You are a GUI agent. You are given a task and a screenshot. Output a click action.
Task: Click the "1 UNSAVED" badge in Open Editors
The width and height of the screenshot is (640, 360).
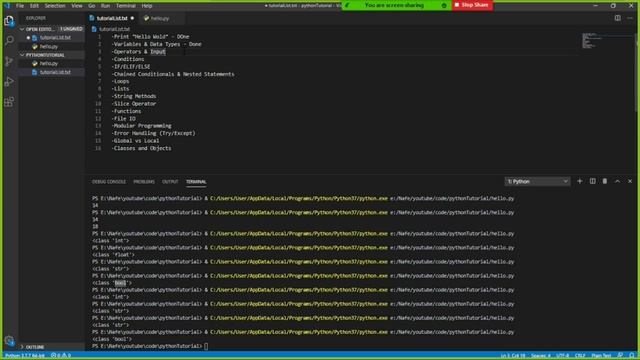point(71,29)
